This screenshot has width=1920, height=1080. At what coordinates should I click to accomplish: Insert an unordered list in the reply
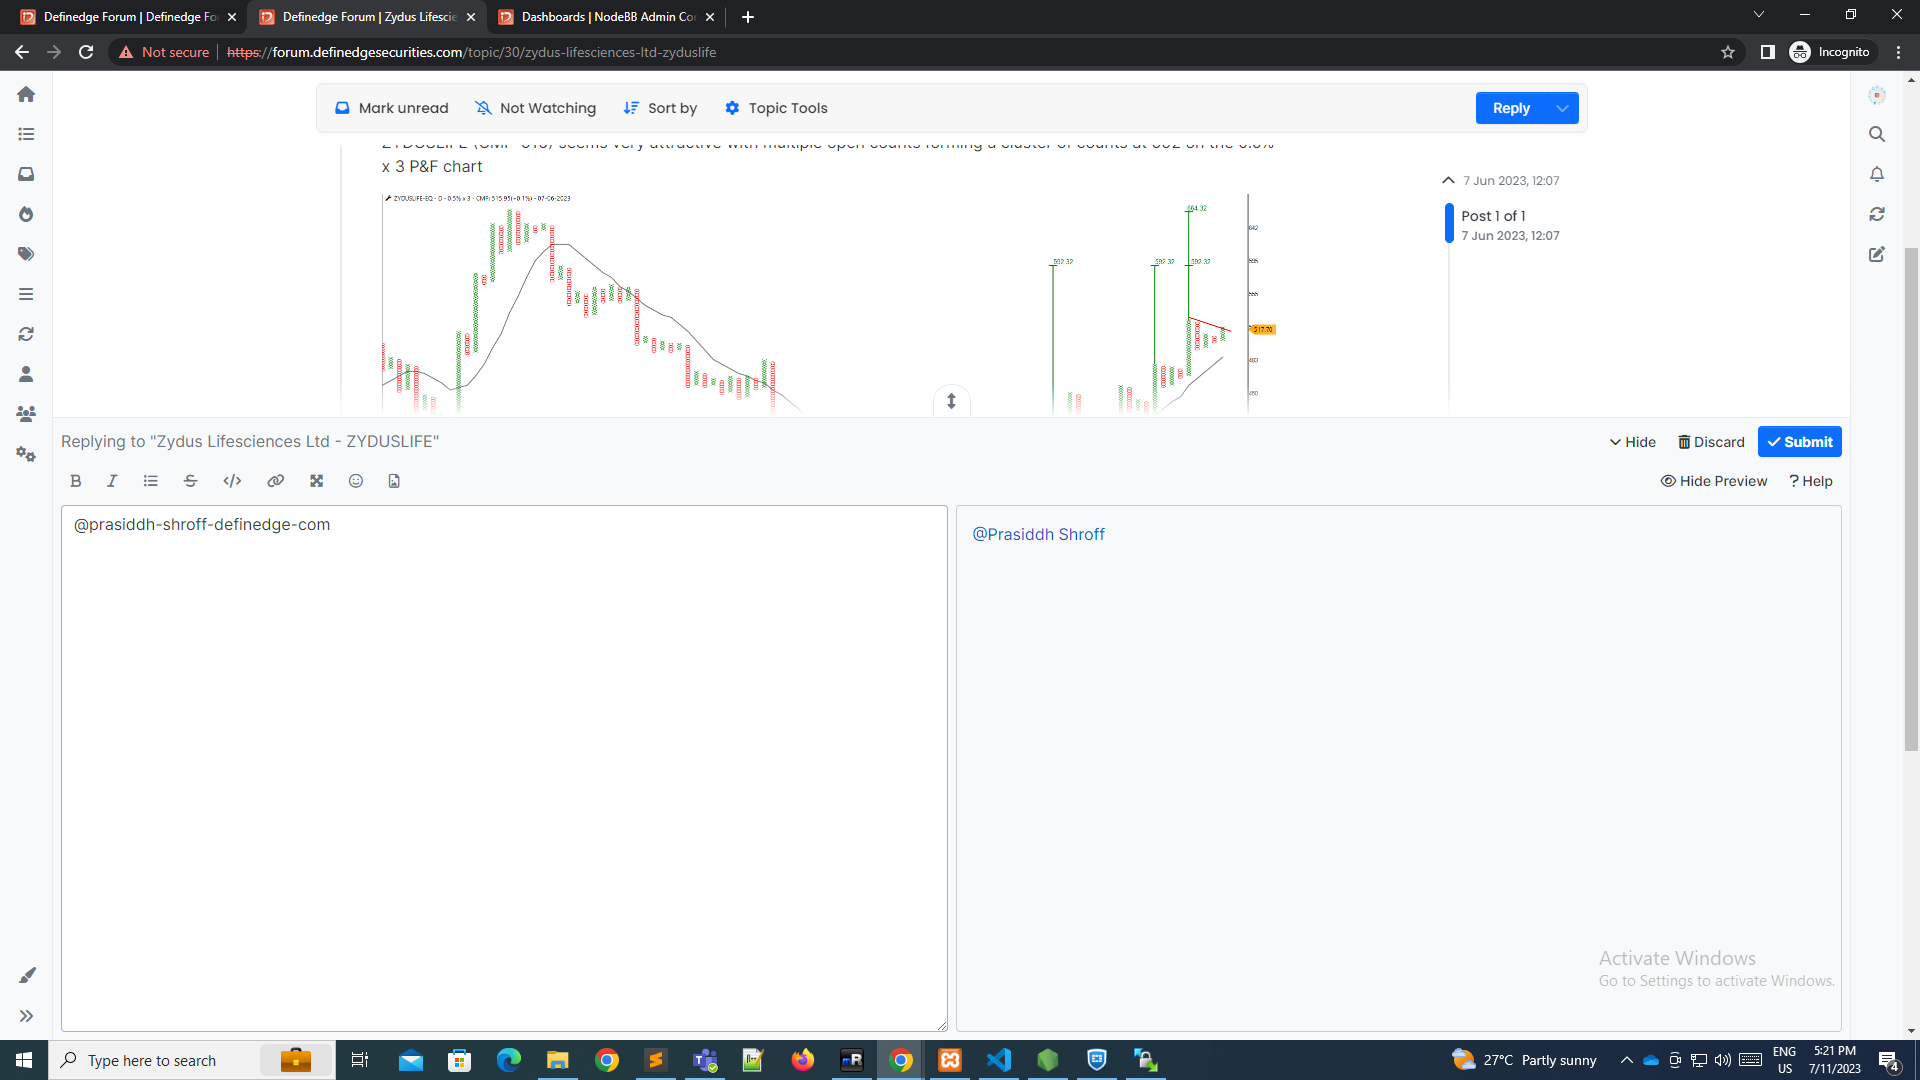coord(150,481)
